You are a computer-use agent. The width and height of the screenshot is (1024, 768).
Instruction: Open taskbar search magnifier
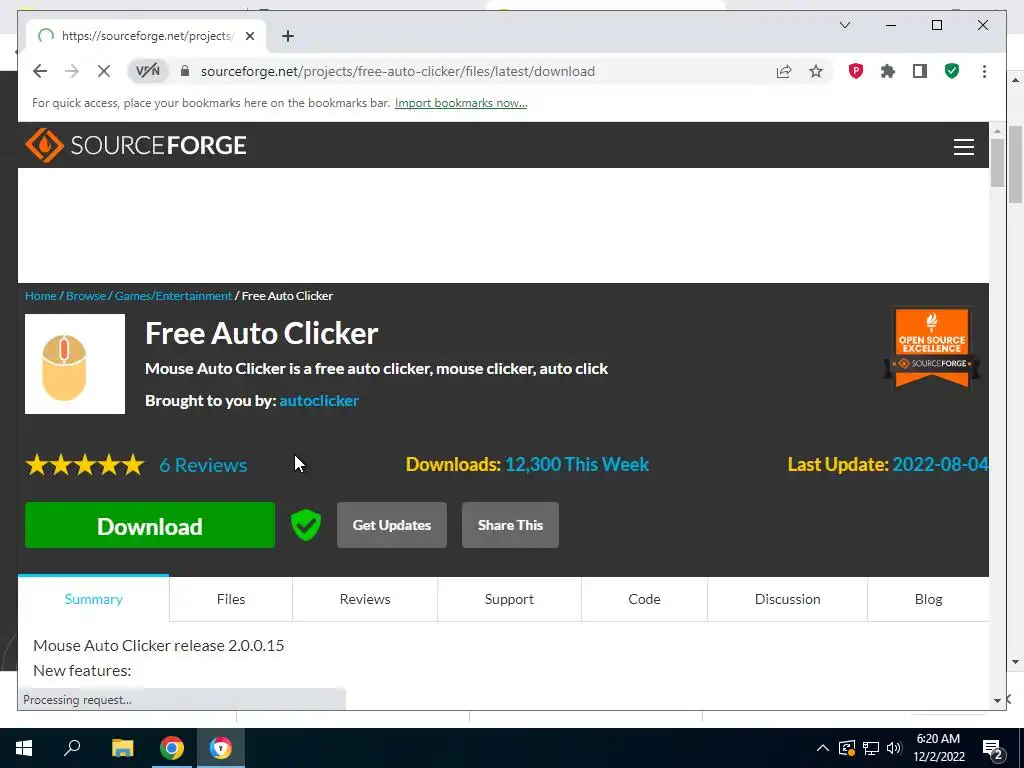pyautogui.click(x=72, y=748)
